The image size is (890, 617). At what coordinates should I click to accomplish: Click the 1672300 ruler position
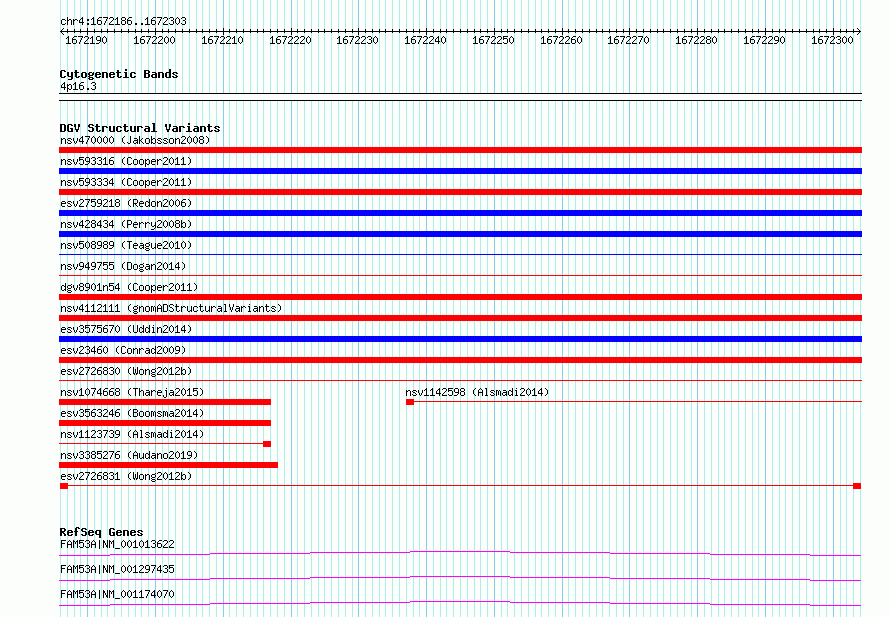coord(832,40)
